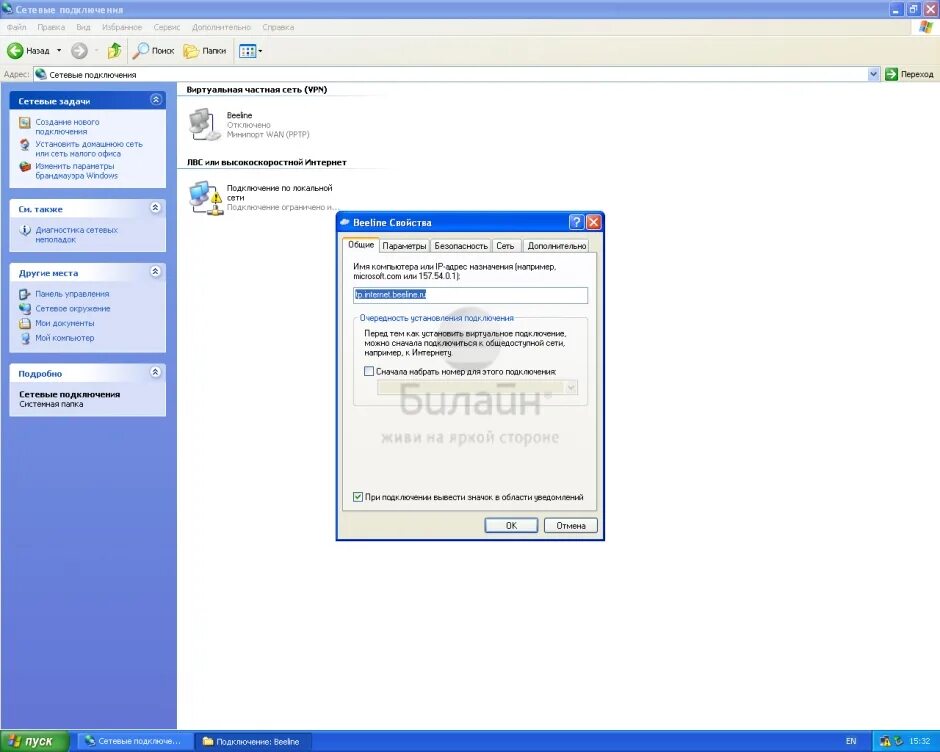
Task: Click the 15:32 clock in the tray
Action: click(x=919, y=741)
